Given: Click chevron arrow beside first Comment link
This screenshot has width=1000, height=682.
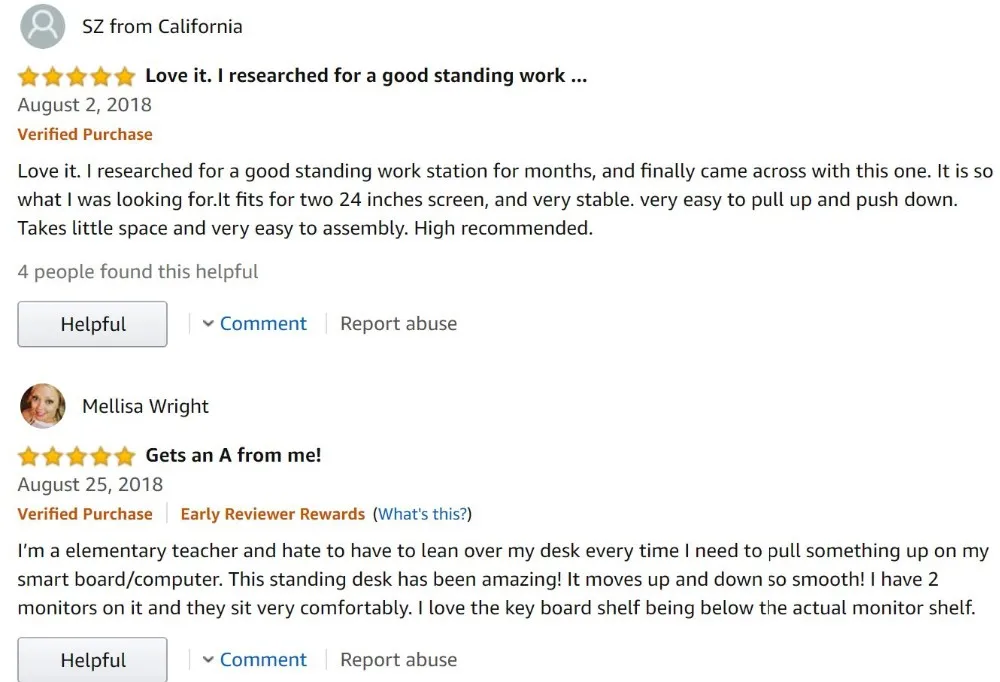Looking at the screenshot, I should (x=208, y=324).
